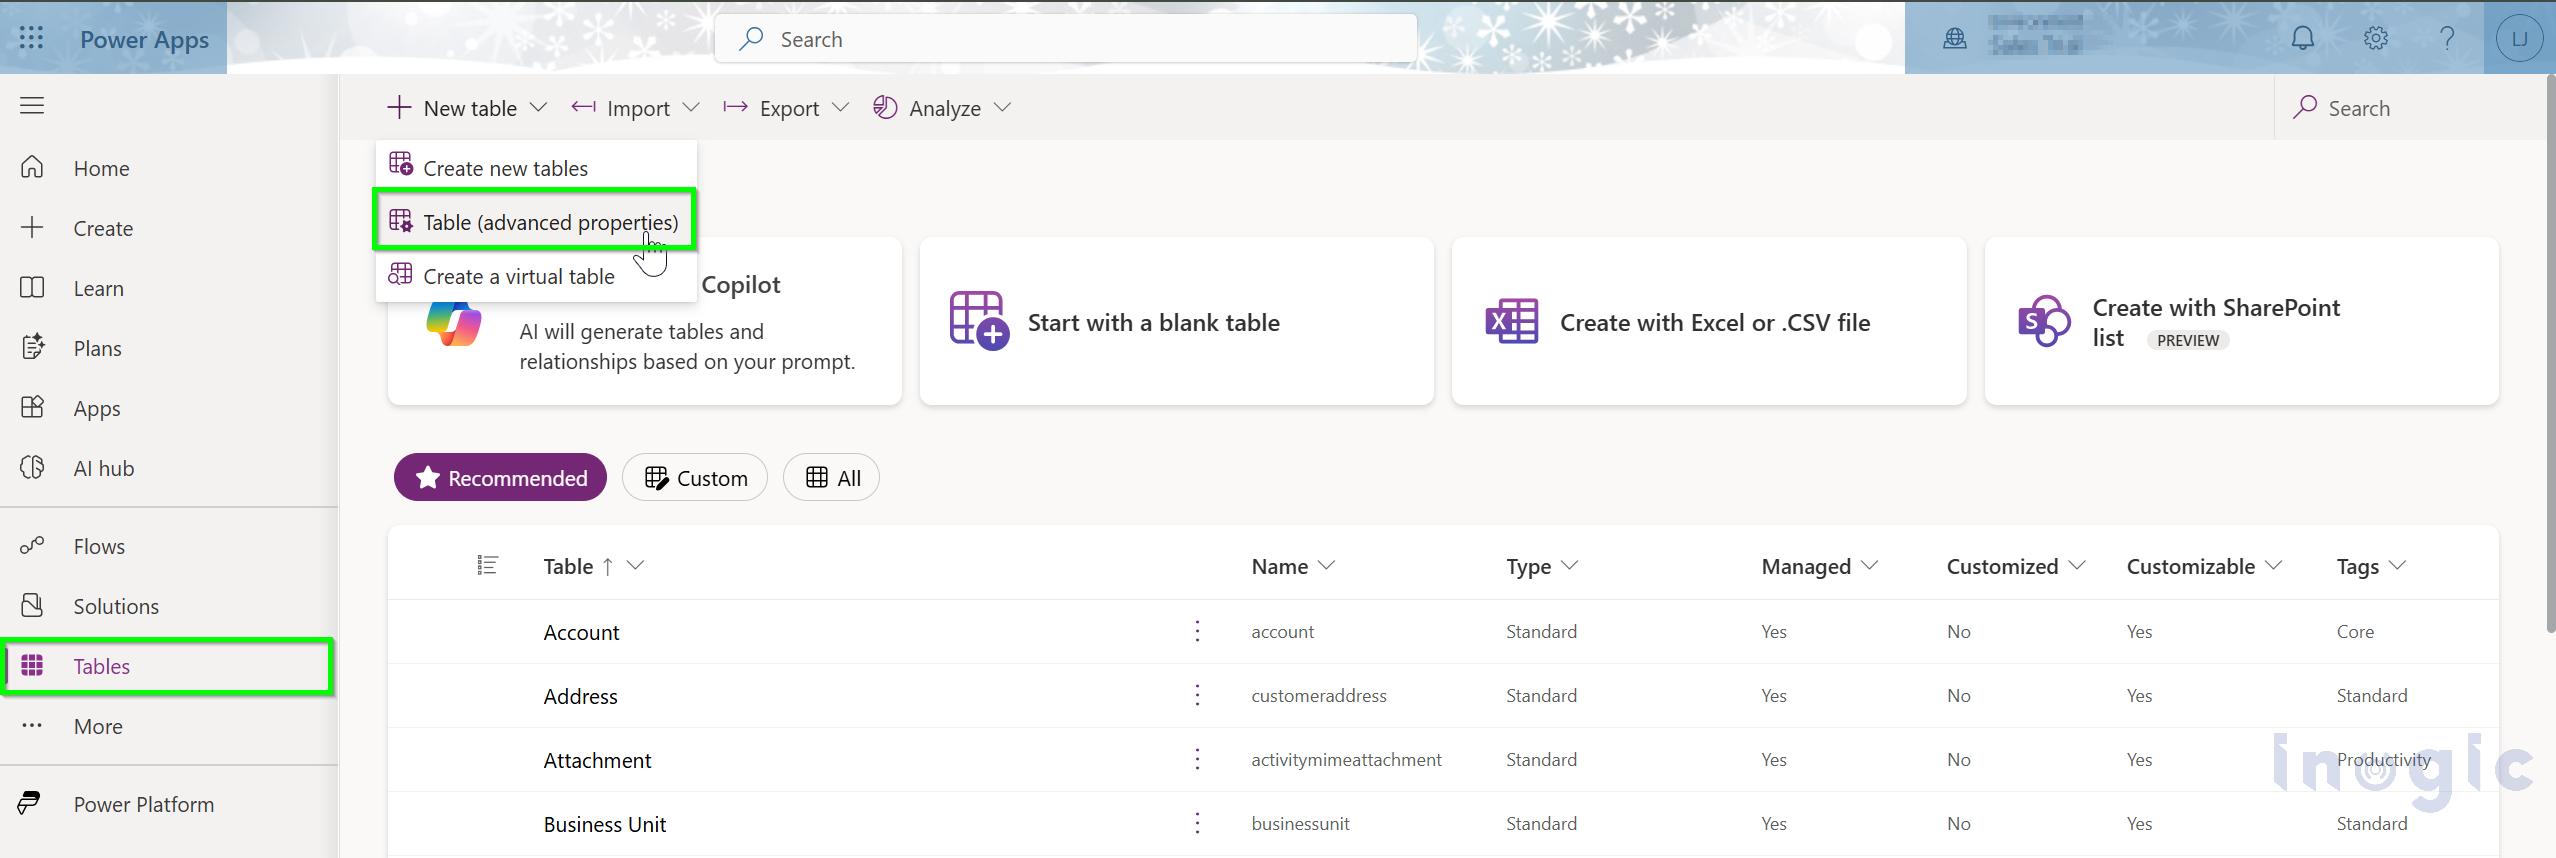Open the Account table link

[x=581, y=632]
